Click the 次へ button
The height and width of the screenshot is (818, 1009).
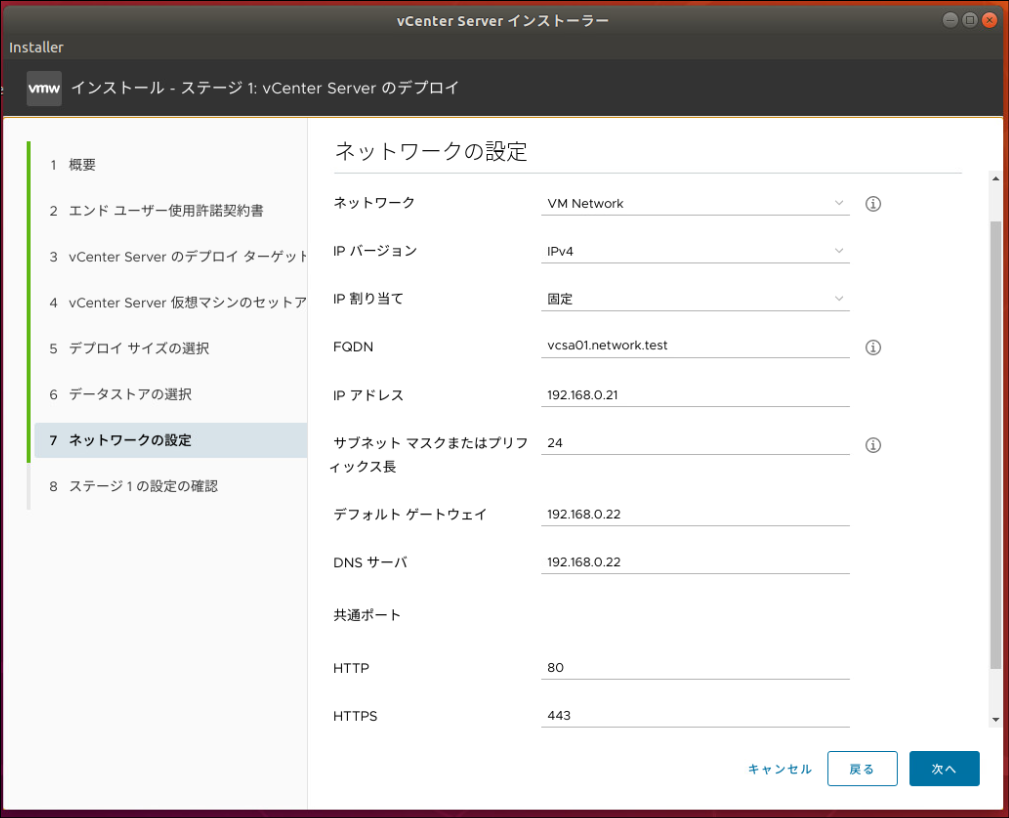point(944,768)
